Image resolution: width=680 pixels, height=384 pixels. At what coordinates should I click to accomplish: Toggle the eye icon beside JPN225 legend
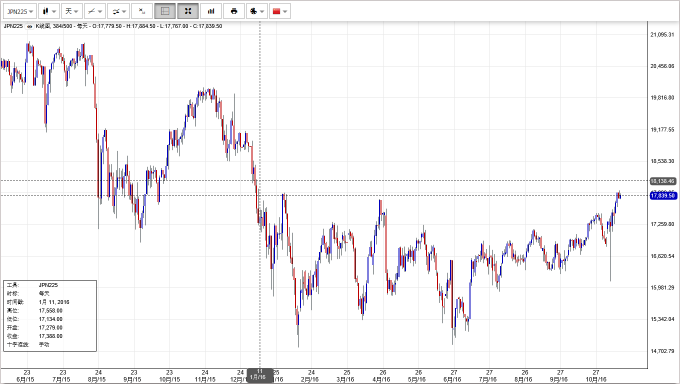tap(29, 26)
